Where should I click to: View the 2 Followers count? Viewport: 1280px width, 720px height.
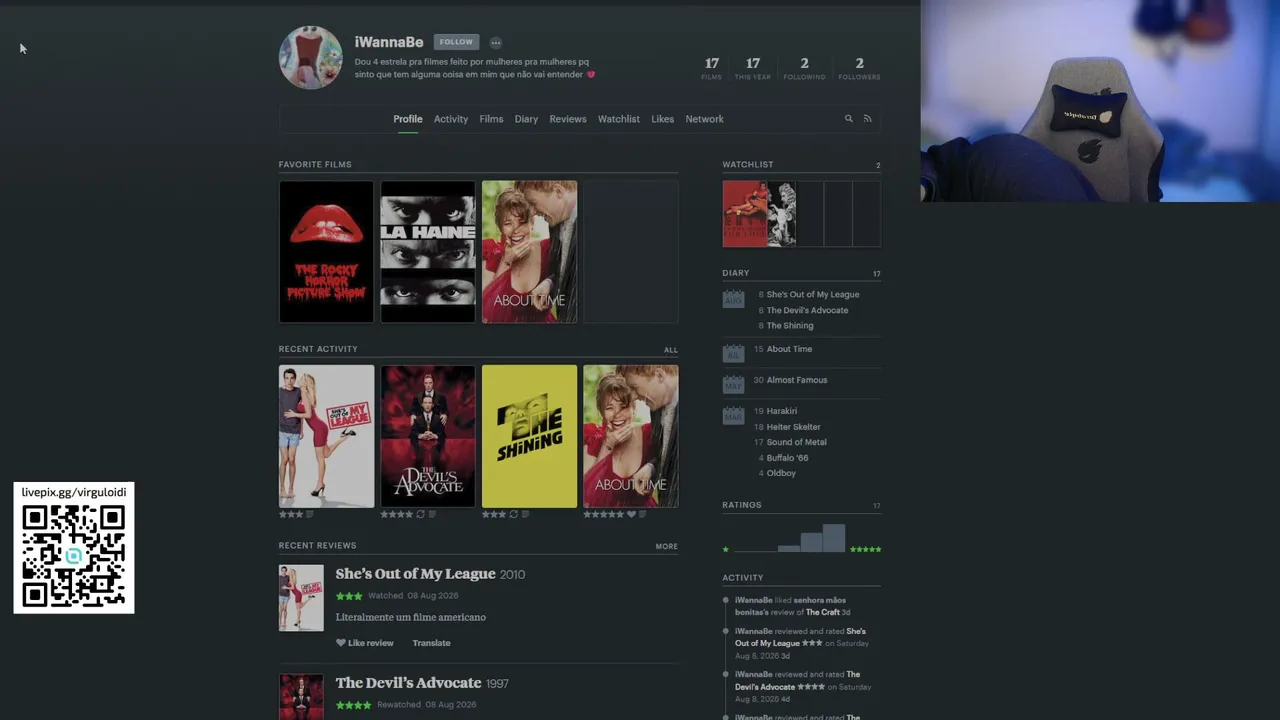pos(859,68)
